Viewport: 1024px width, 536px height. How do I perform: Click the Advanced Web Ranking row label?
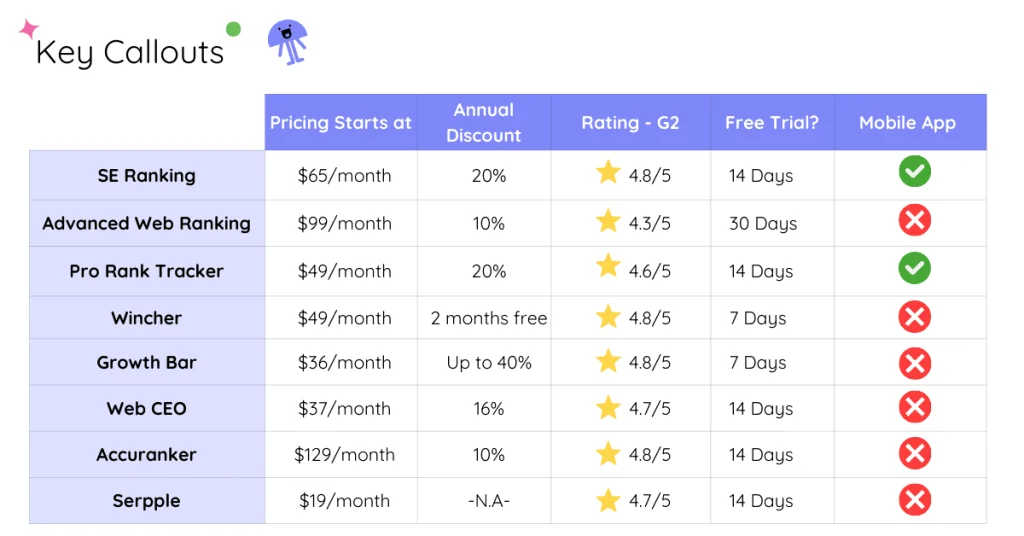click(x=146, y=223)
